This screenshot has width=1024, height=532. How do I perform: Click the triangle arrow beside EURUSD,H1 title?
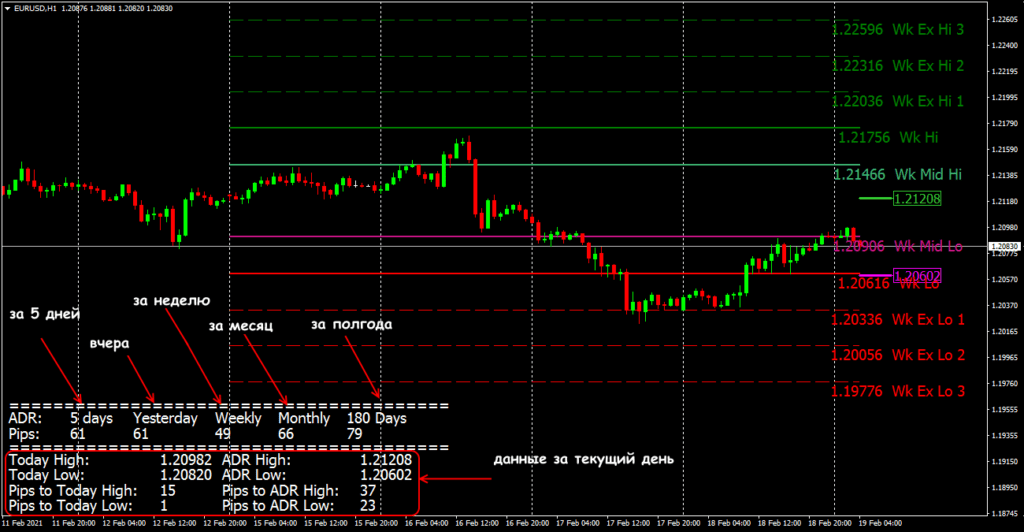pos(8,8)
